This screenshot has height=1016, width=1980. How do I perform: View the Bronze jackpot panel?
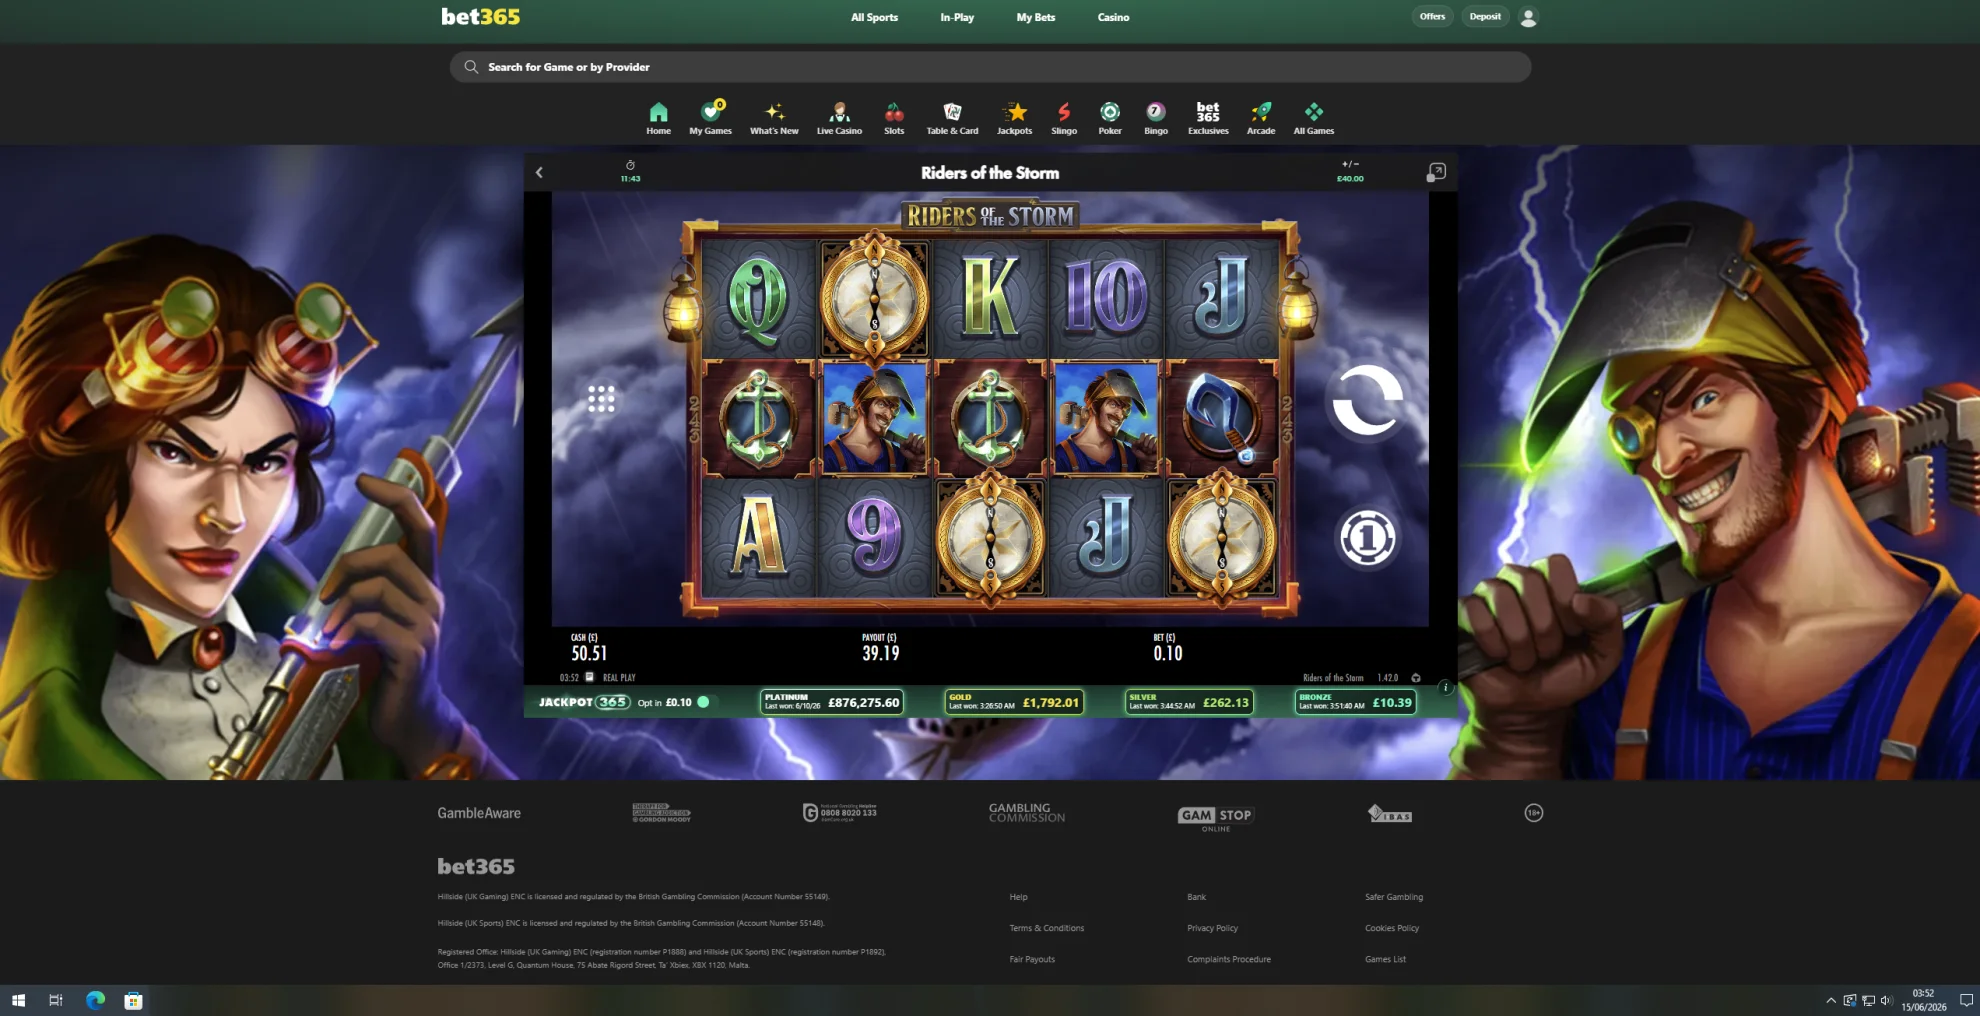pos(1355,702)
